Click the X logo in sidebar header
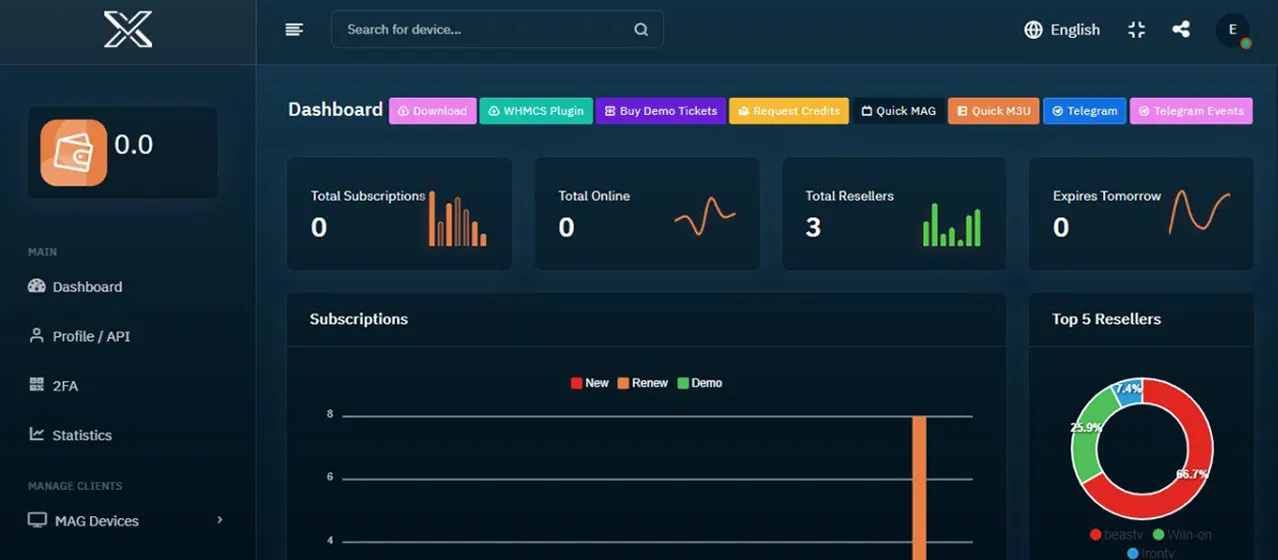 coord(128,29)
